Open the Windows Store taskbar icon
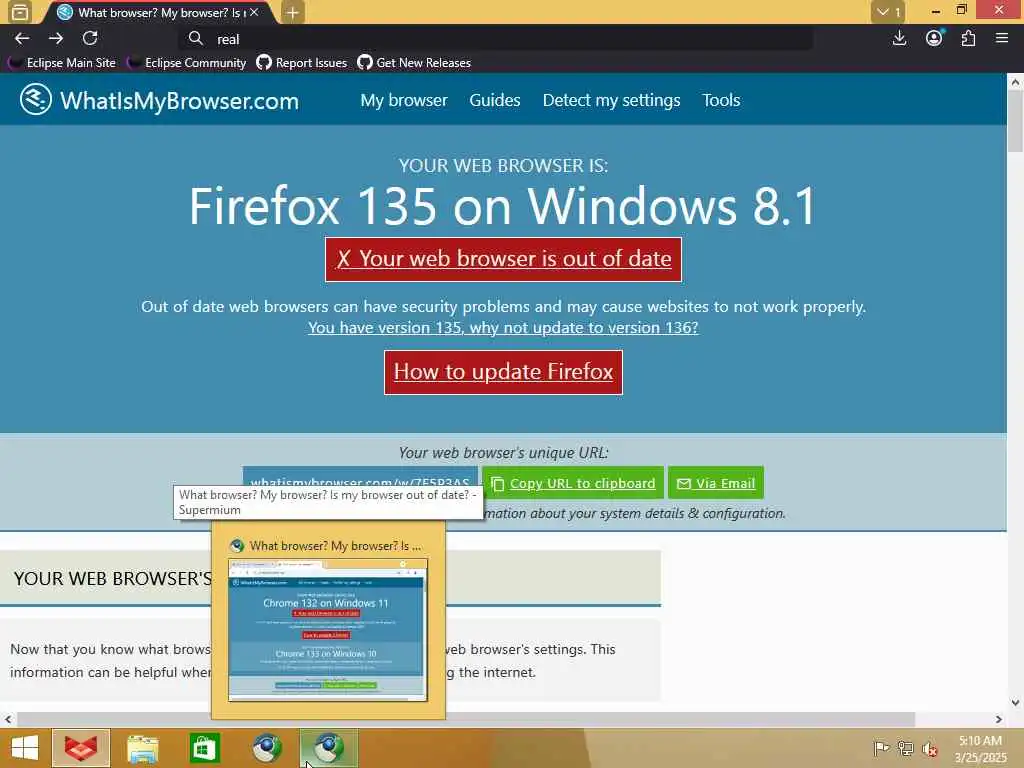This screenshot has height=768, width=1024. pyautogui.click(x=204, y=748)
